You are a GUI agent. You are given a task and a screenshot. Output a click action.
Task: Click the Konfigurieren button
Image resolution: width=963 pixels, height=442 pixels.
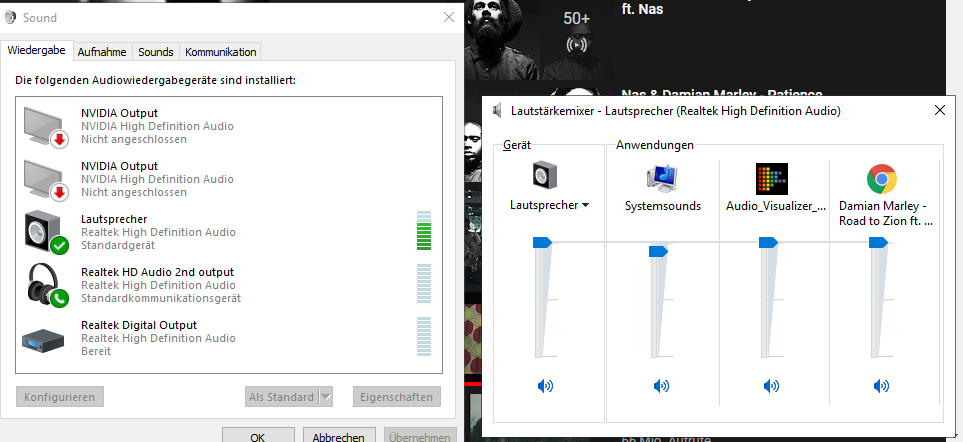pos(60,397)
